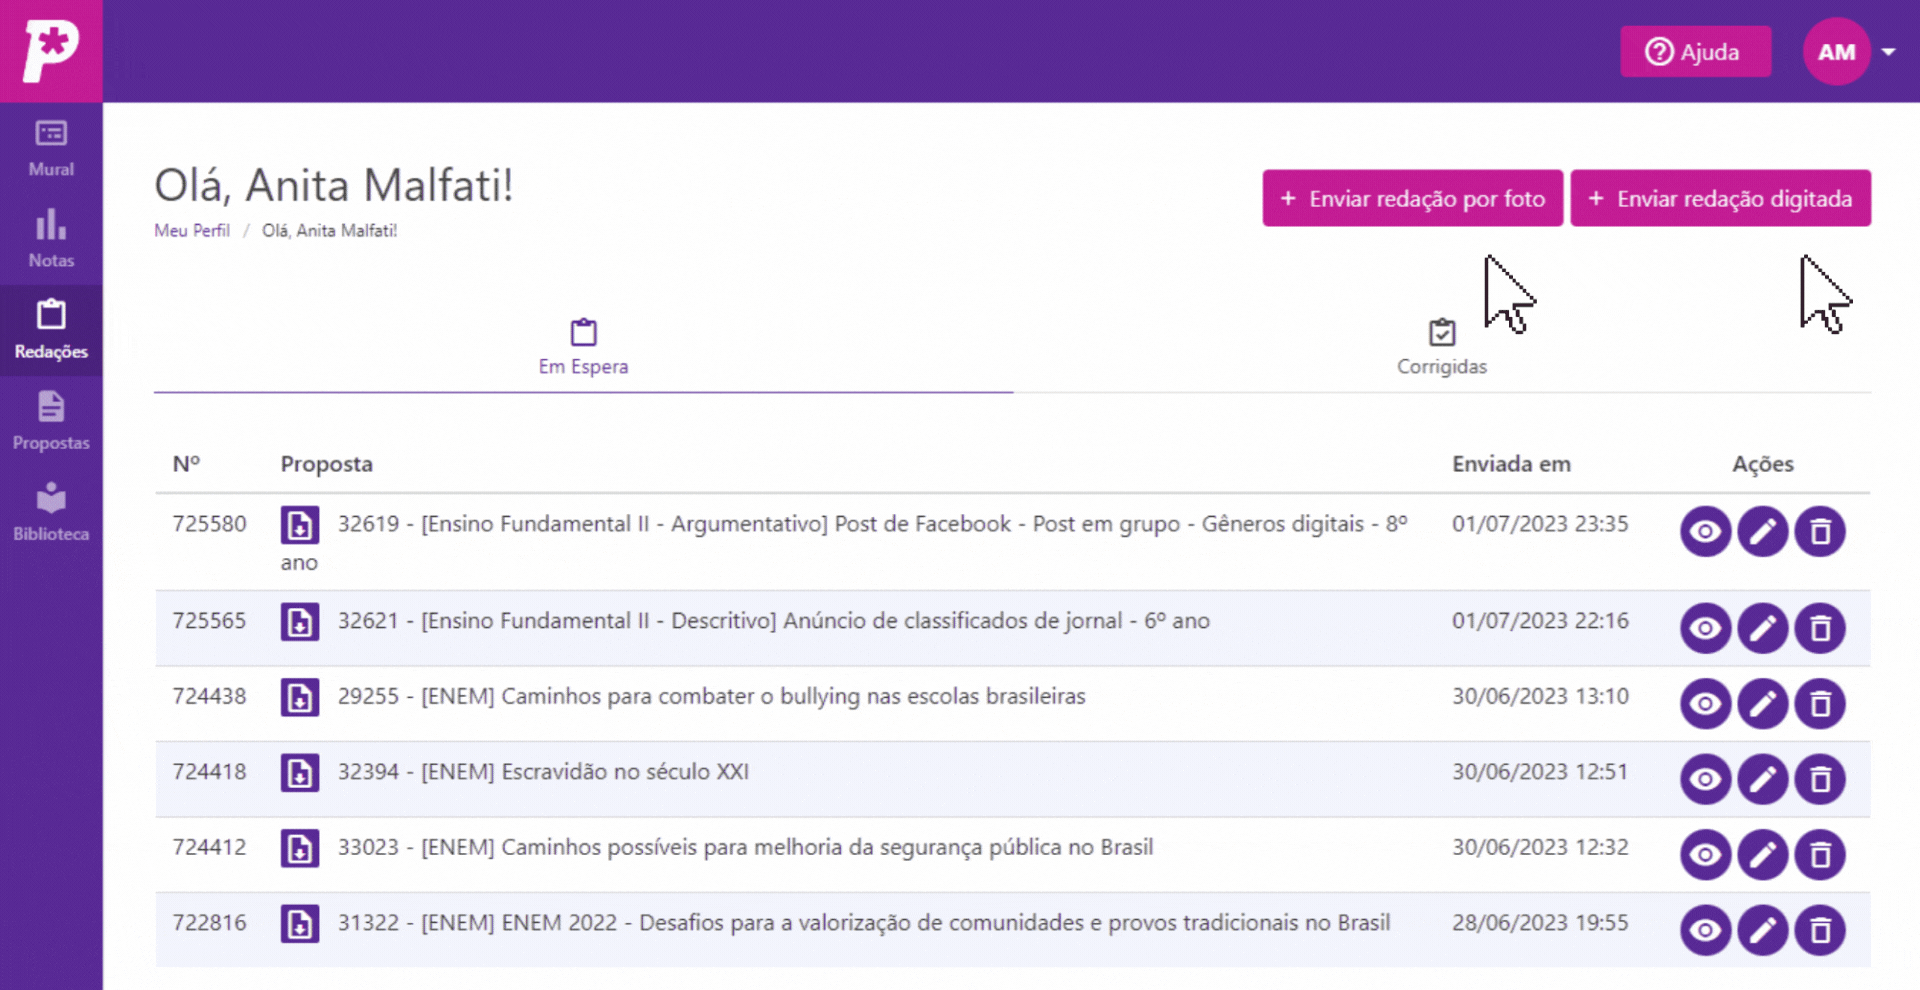
Task: Open the Propostas sidebar section
Action: point(51,421)
